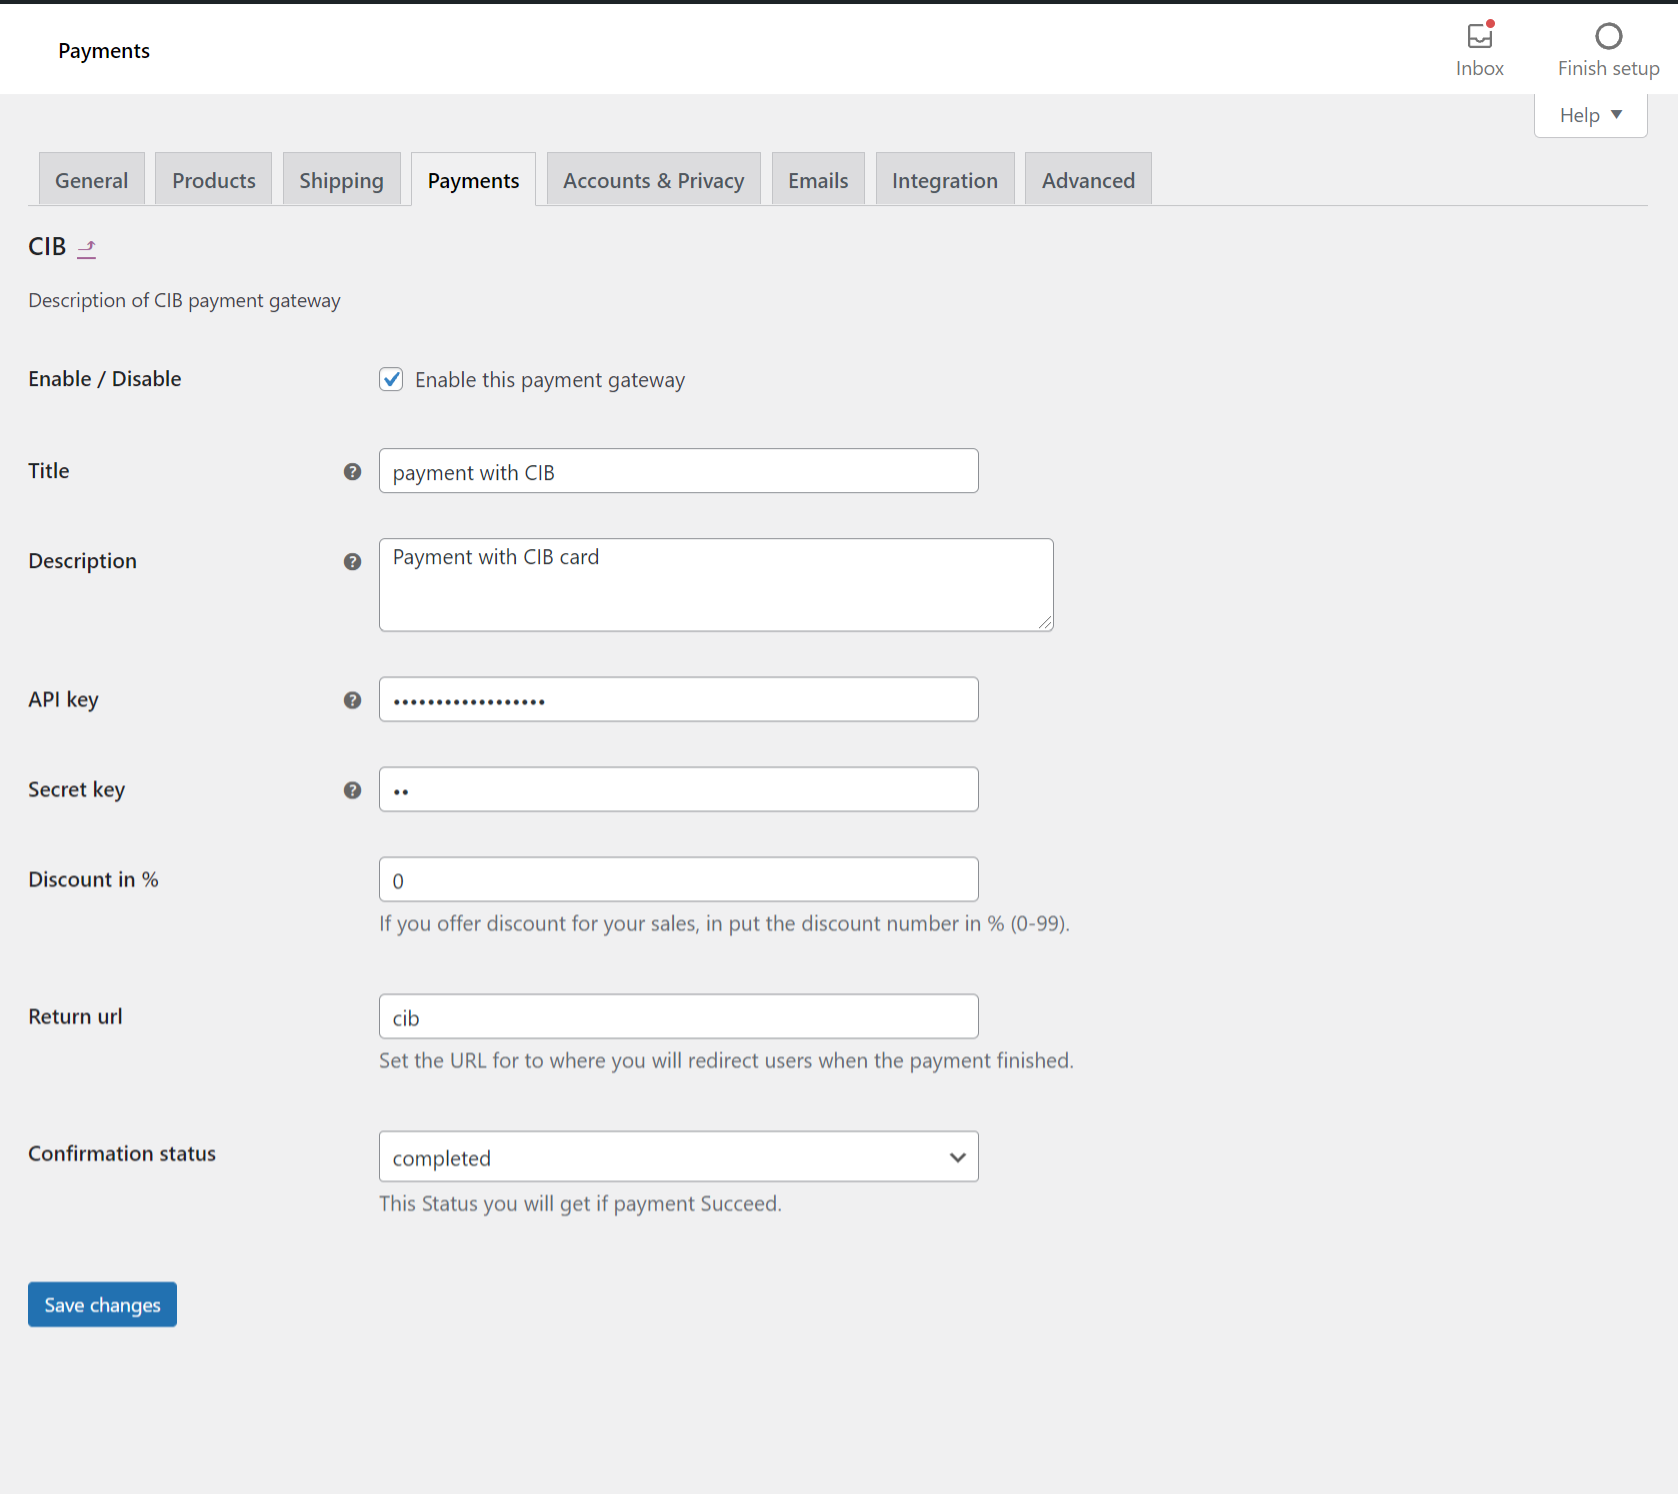
Task: Switch to the Products tab
Action: point(214,180)
